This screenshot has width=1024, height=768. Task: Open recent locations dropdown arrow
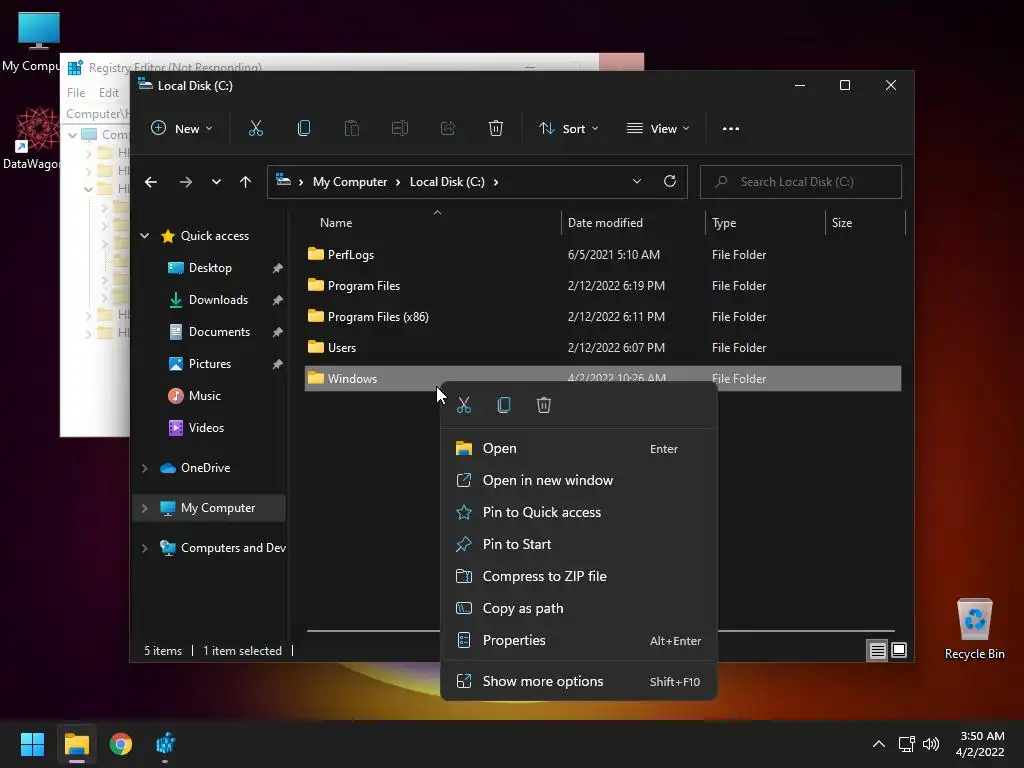216,182
